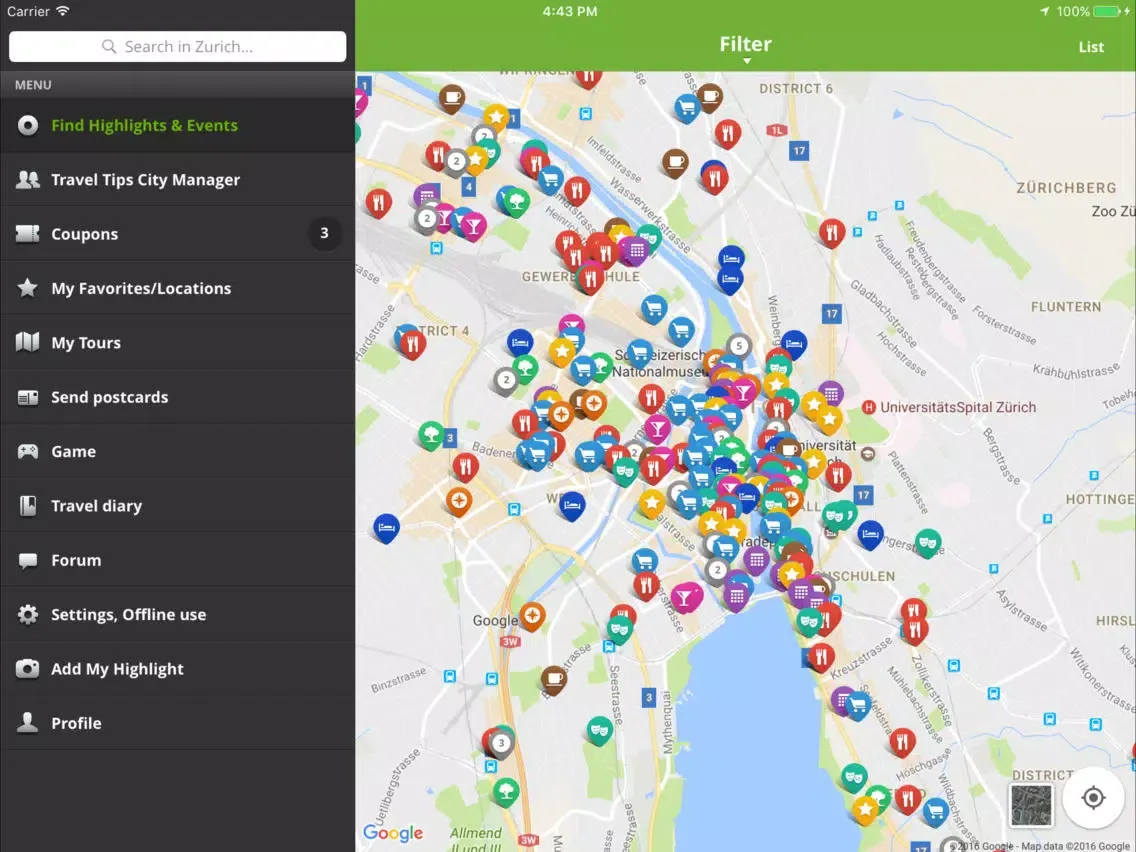The width and height of the screenshot is (1136, 852).
Task: Tap pink cocktail pin above Seestrasse
Action: coord(685,598)
